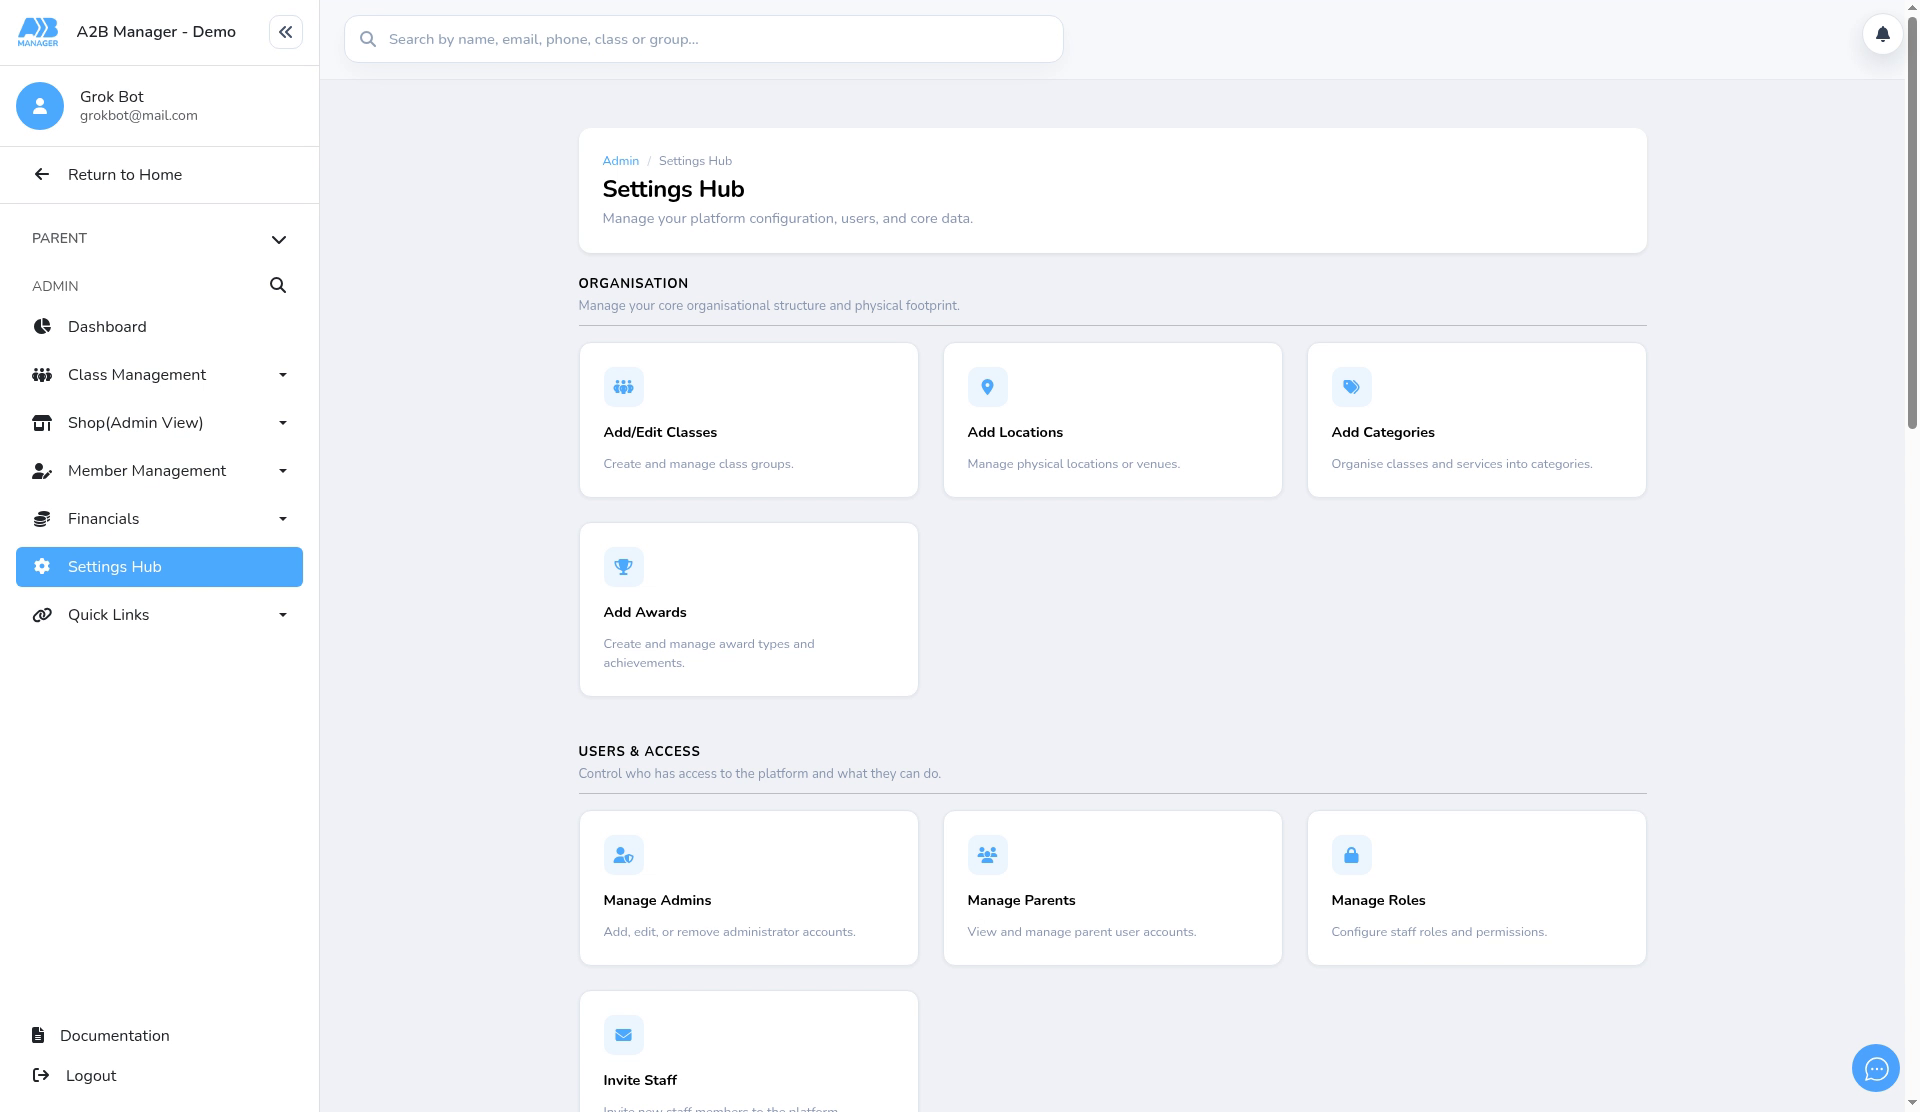Click the Return to Home arrow icon

42,175
